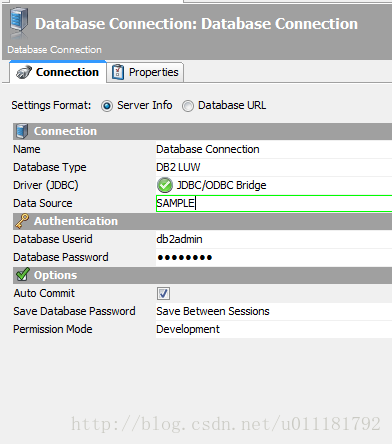This screenshot has height=444, width=392.
Task: Click the Connection section server icon
Action: 22,131
